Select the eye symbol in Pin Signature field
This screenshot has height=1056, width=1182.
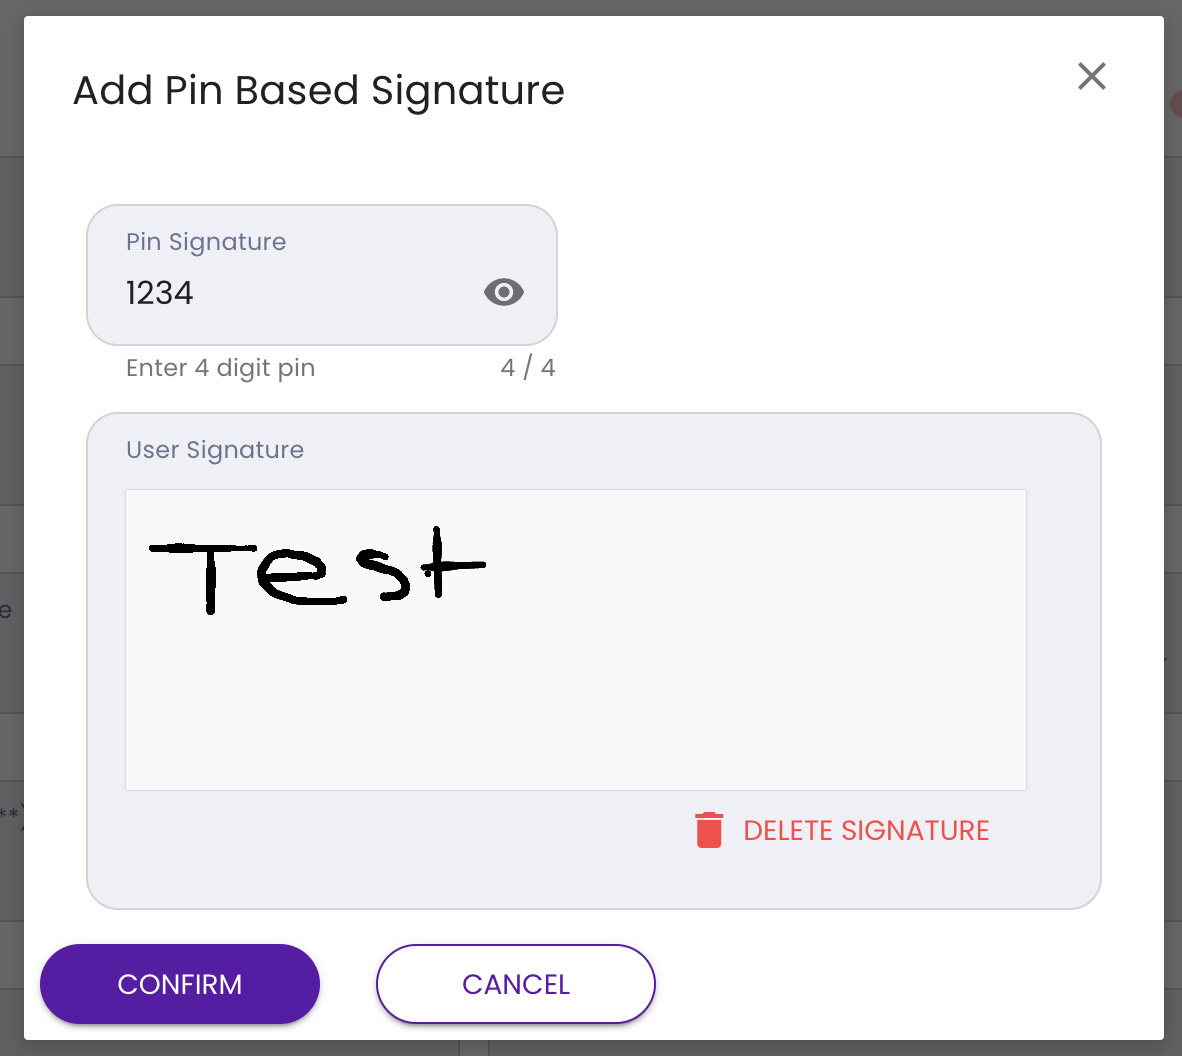[x=503, y=292]
